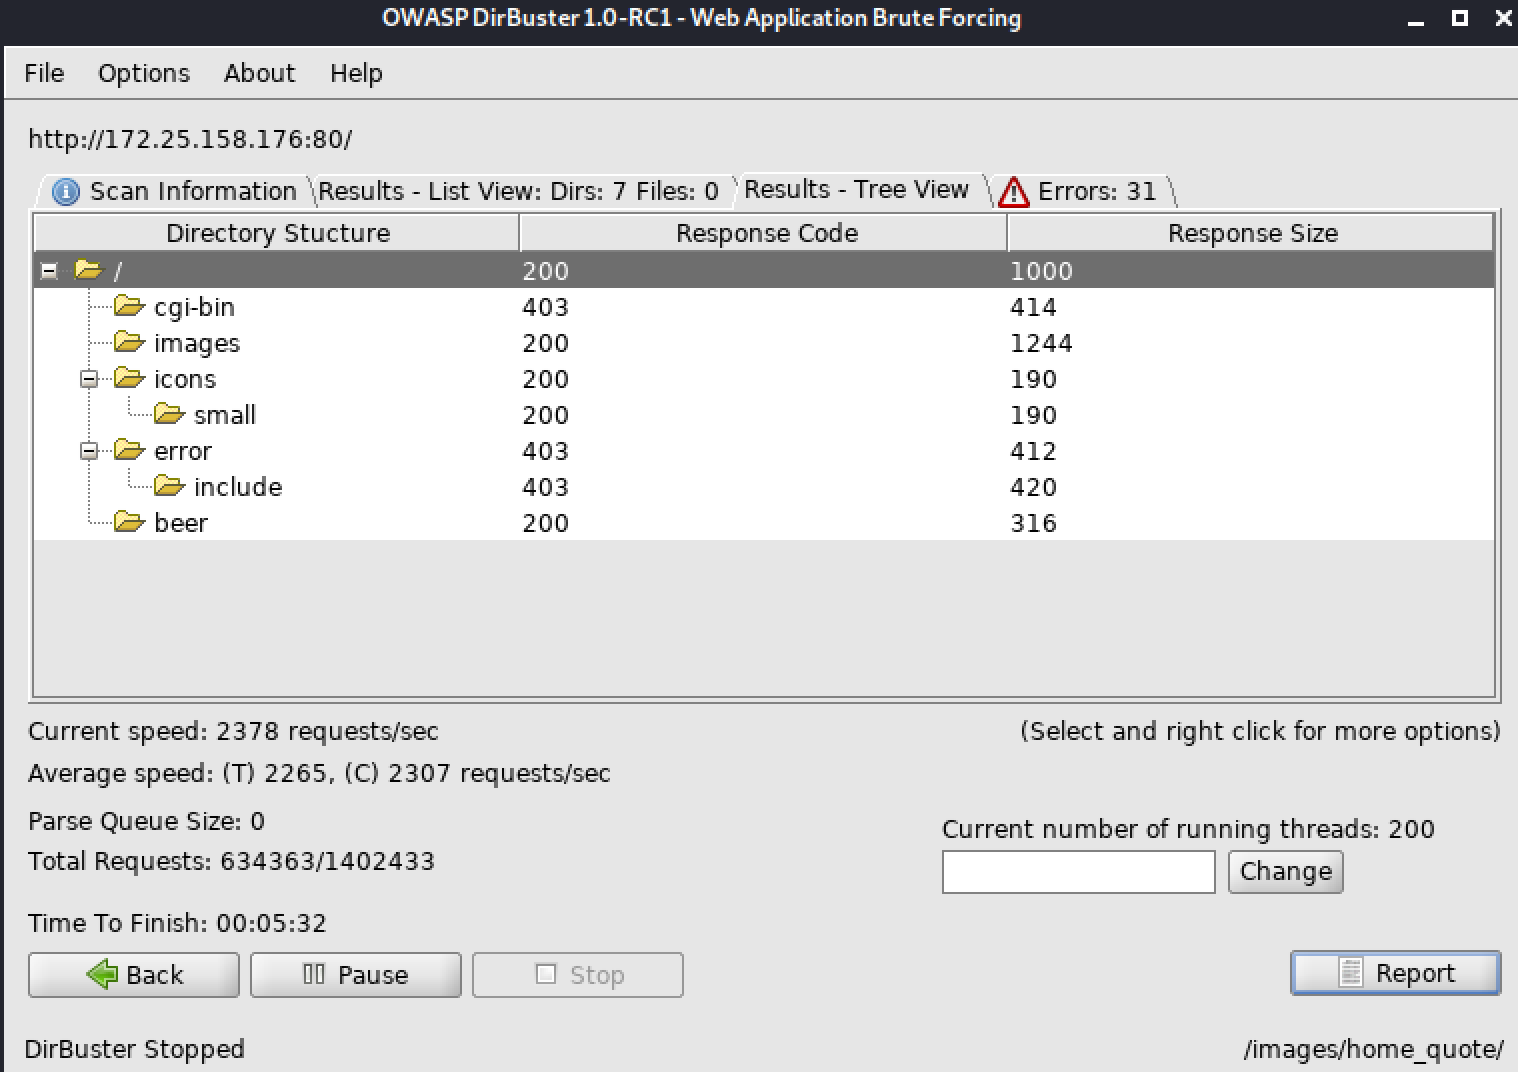Select the beer directory entry
This screenshot has height=1072, width=1518.
(764, 523)
